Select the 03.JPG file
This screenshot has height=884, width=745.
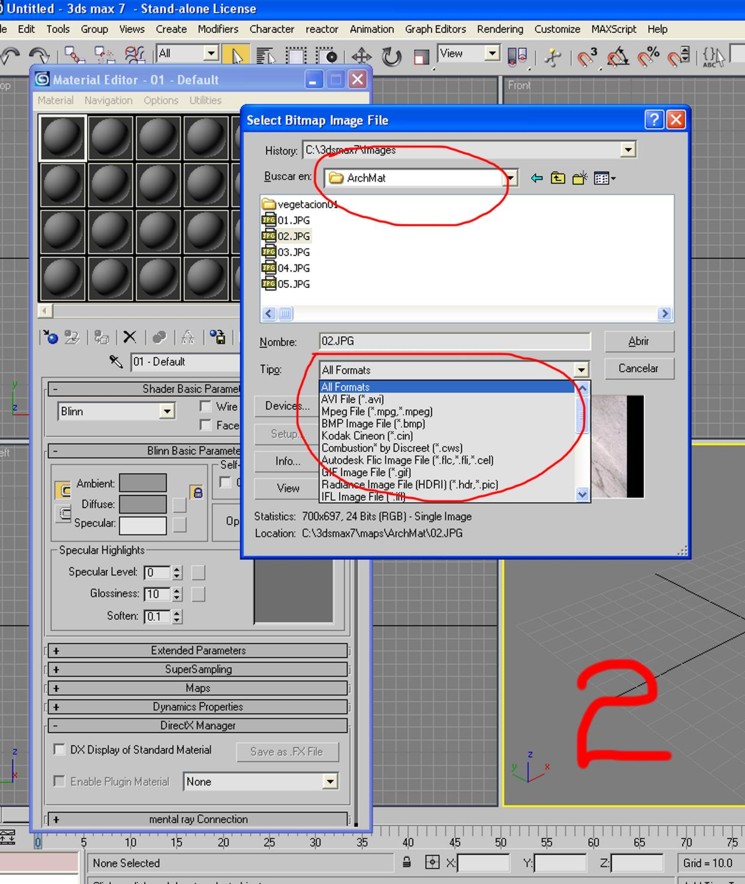coord(286,252)
